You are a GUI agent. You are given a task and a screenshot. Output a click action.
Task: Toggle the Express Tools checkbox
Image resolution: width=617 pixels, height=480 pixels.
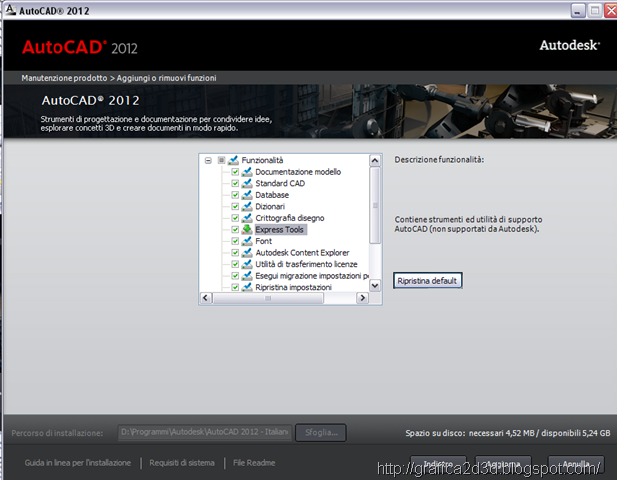tap(235, 229)
